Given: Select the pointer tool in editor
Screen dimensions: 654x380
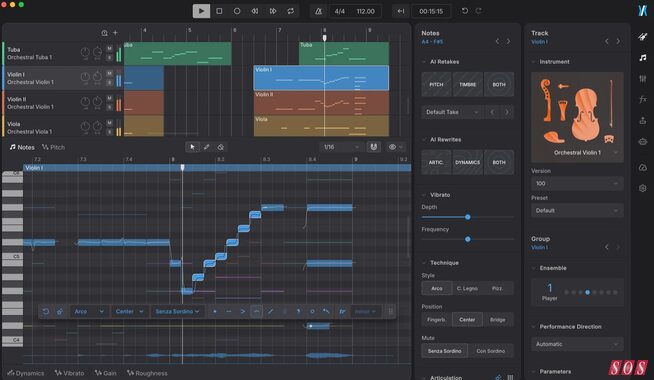Looking at the screenshot, I should [192, 147].
